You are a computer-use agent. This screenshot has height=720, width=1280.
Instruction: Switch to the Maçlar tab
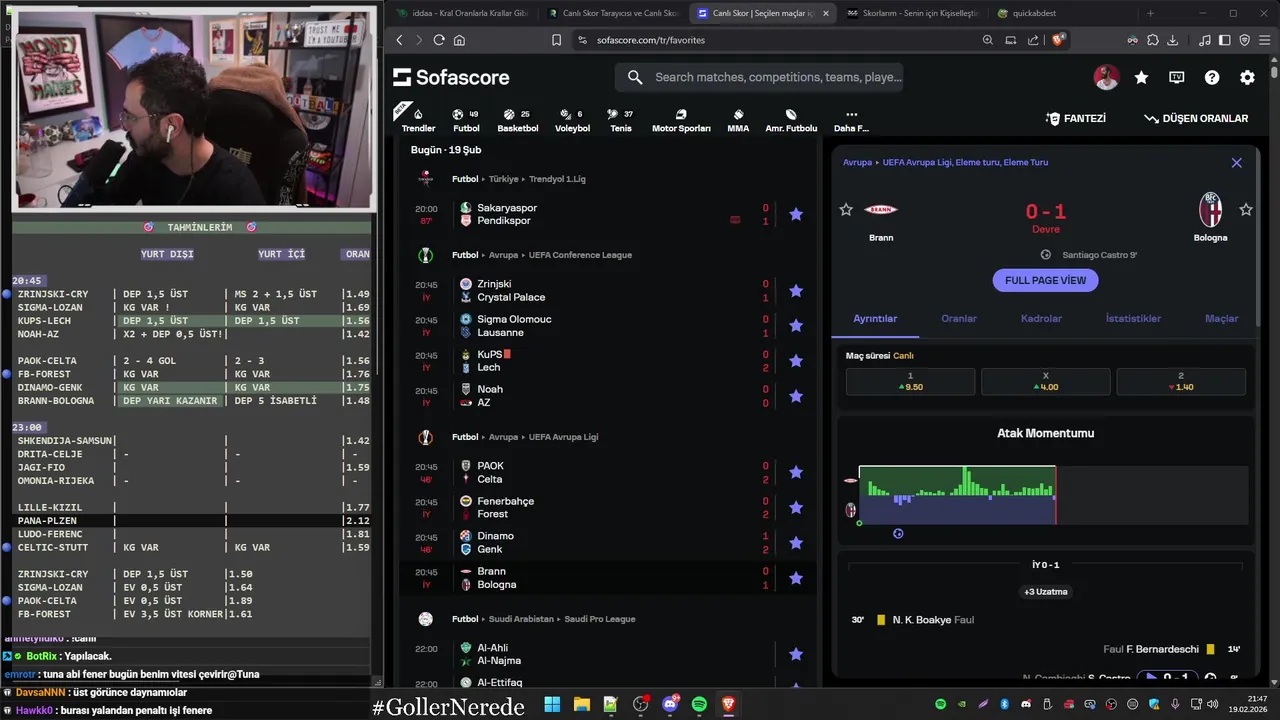tap(1221, 318)
